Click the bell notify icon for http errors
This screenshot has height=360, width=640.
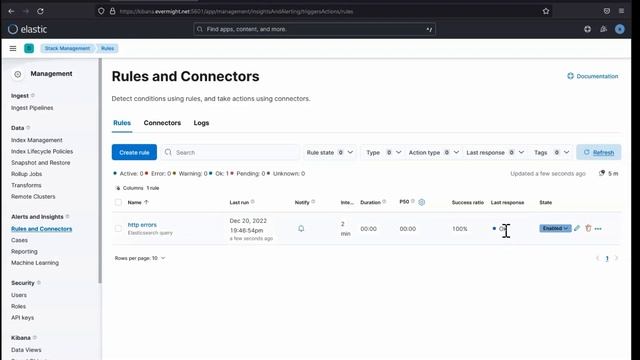[x=301, y=229]
